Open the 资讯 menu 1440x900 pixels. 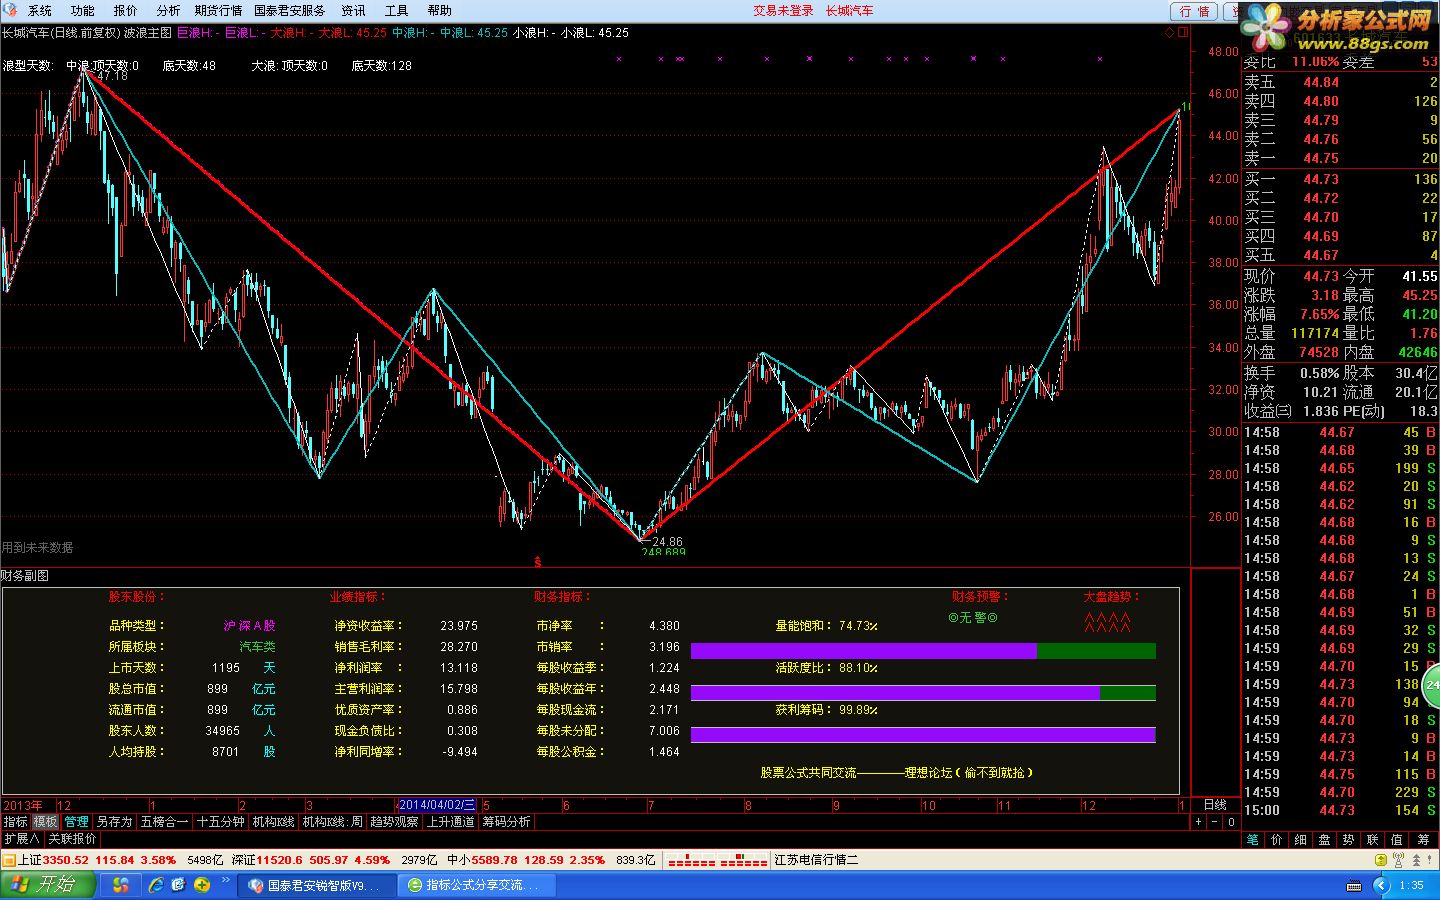(353, 11)
